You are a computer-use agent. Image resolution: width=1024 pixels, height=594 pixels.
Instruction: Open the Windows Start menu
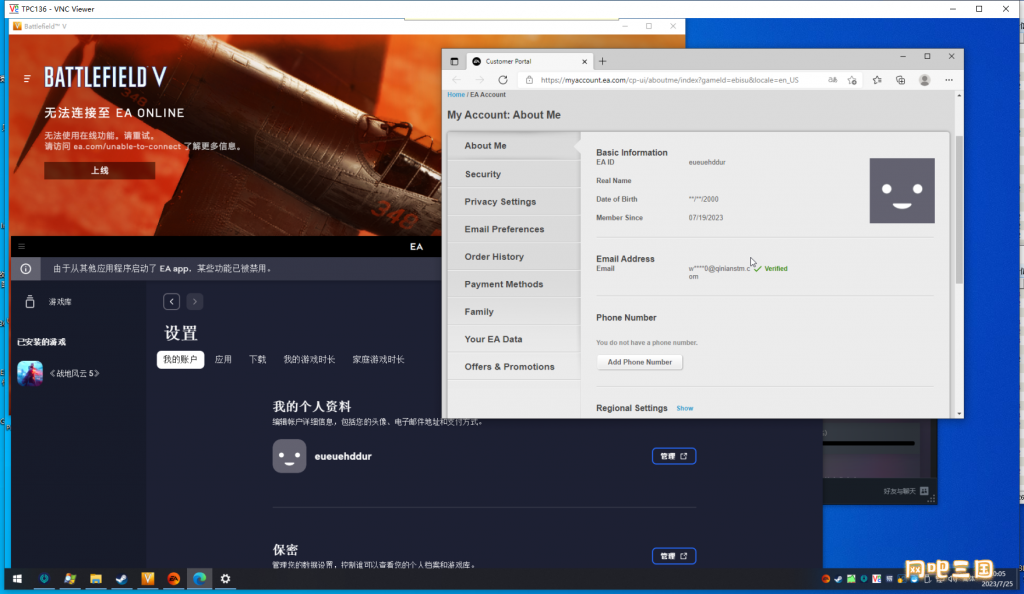click(18, 579)
